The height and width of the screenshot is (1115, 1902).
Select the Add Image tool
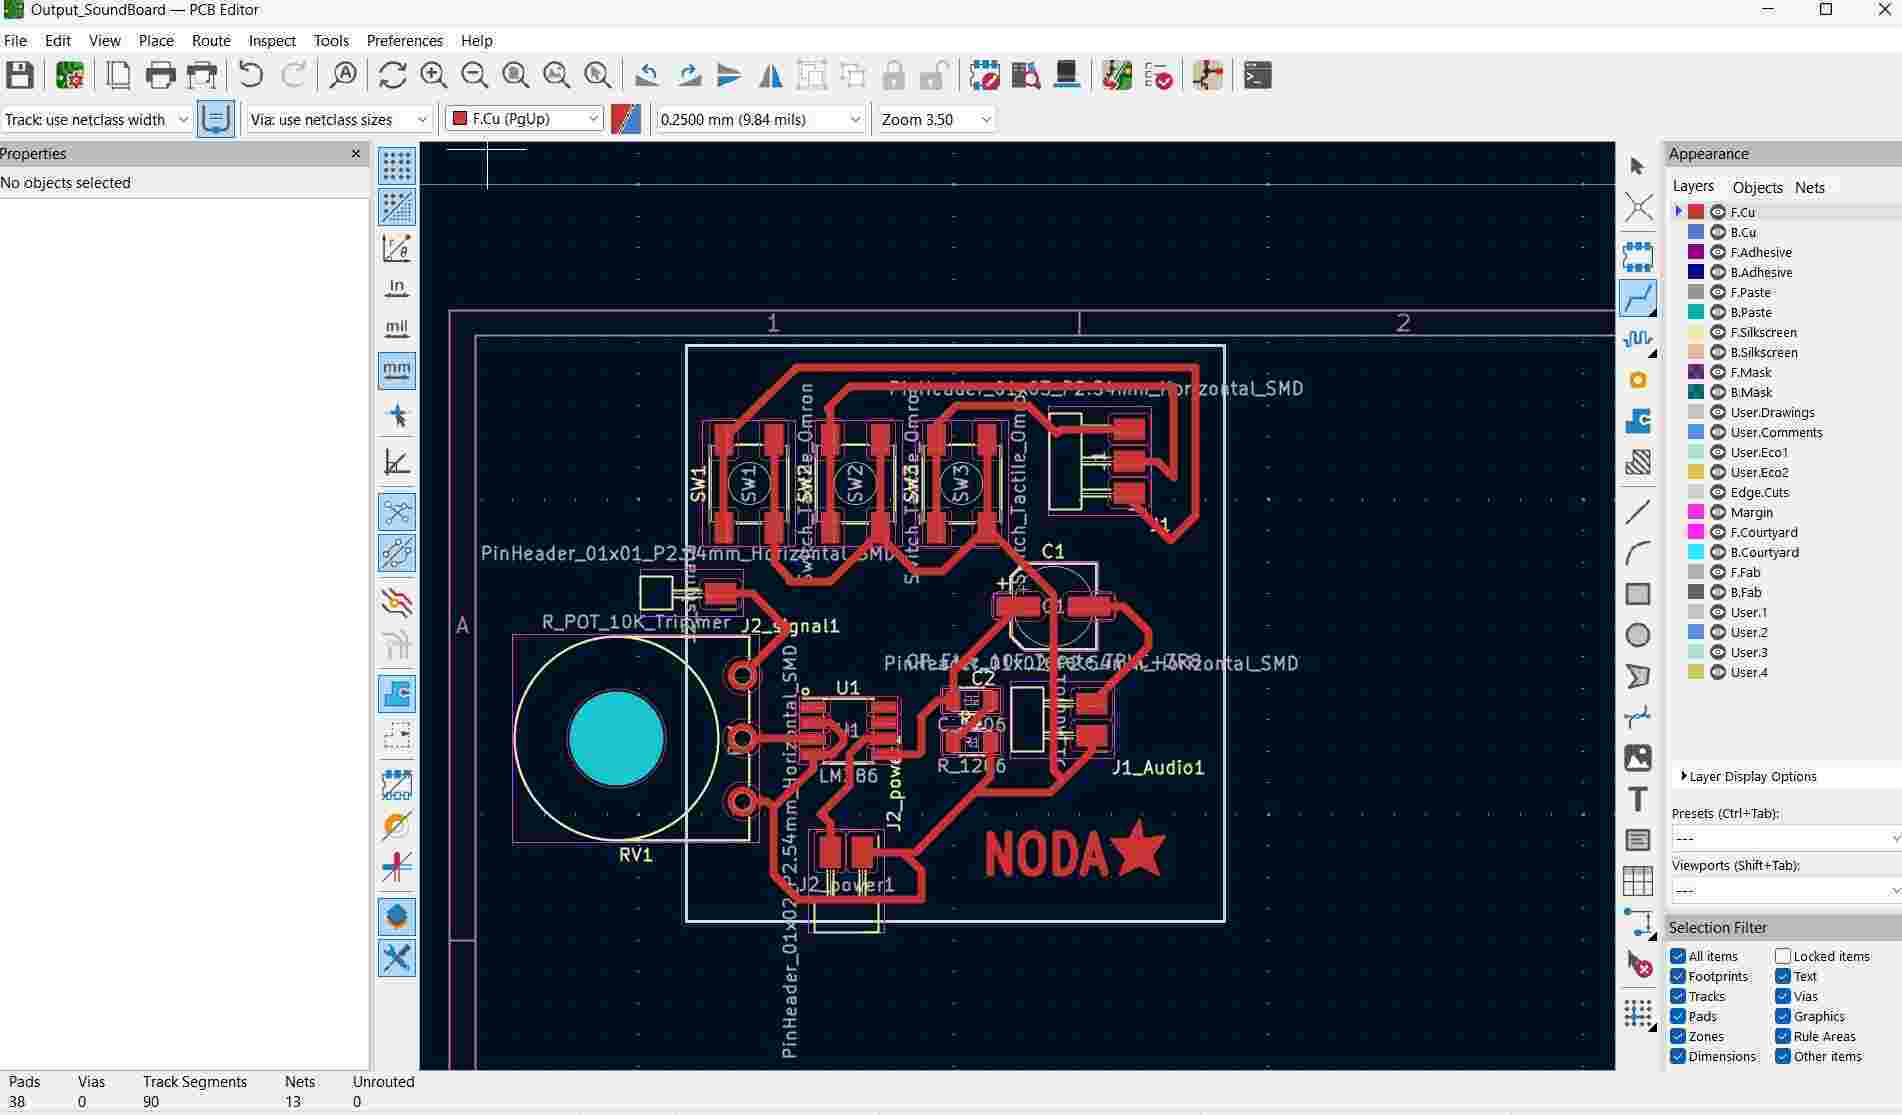[x=1638, y=758]
